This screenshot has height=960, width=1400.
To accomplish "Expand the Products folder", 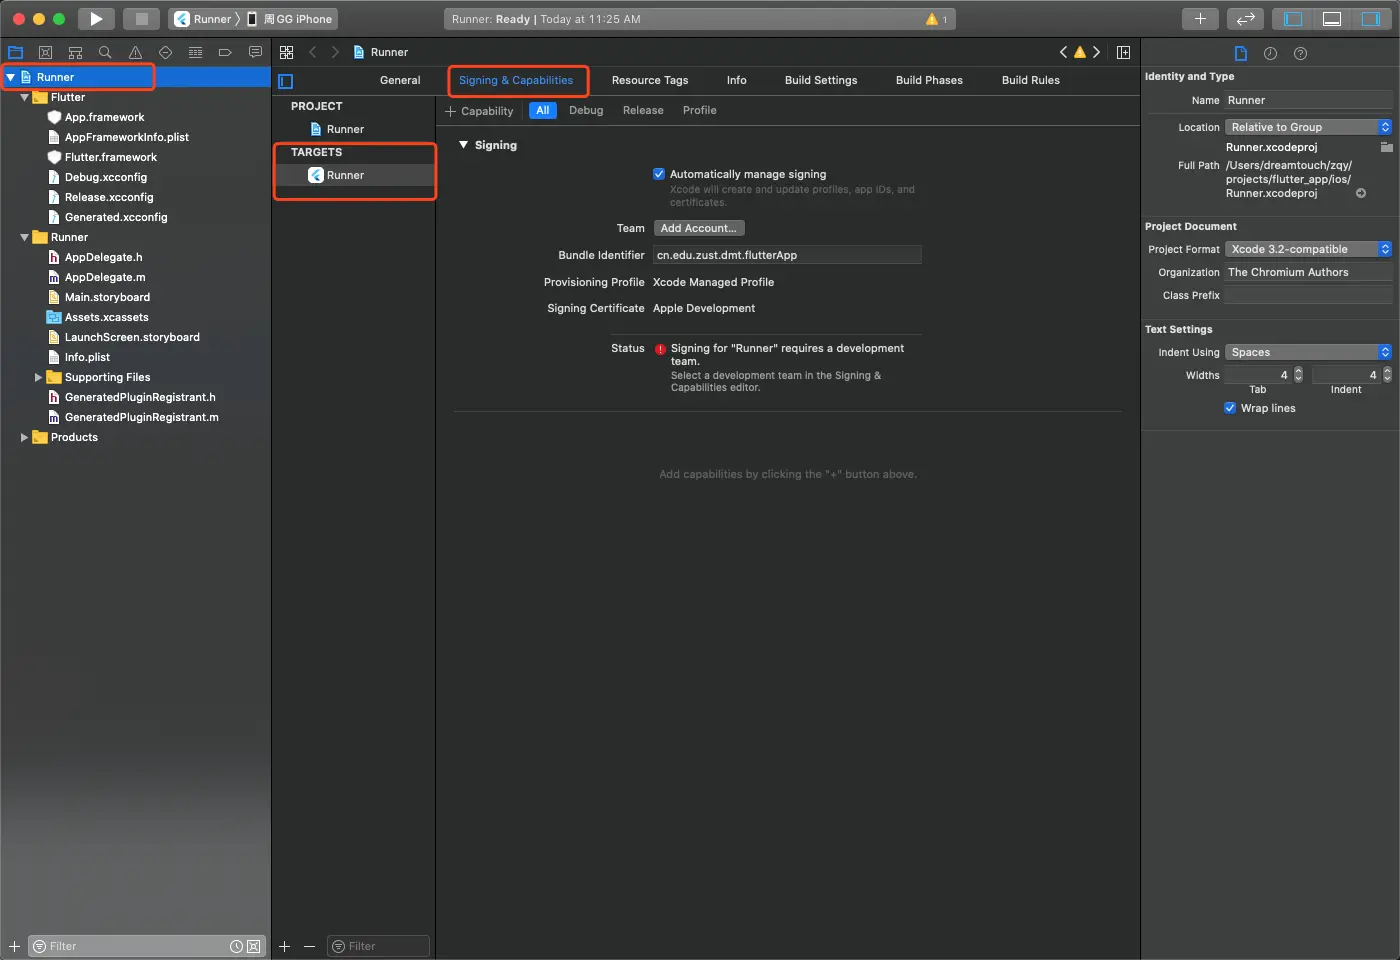I will tap(25, 437).
